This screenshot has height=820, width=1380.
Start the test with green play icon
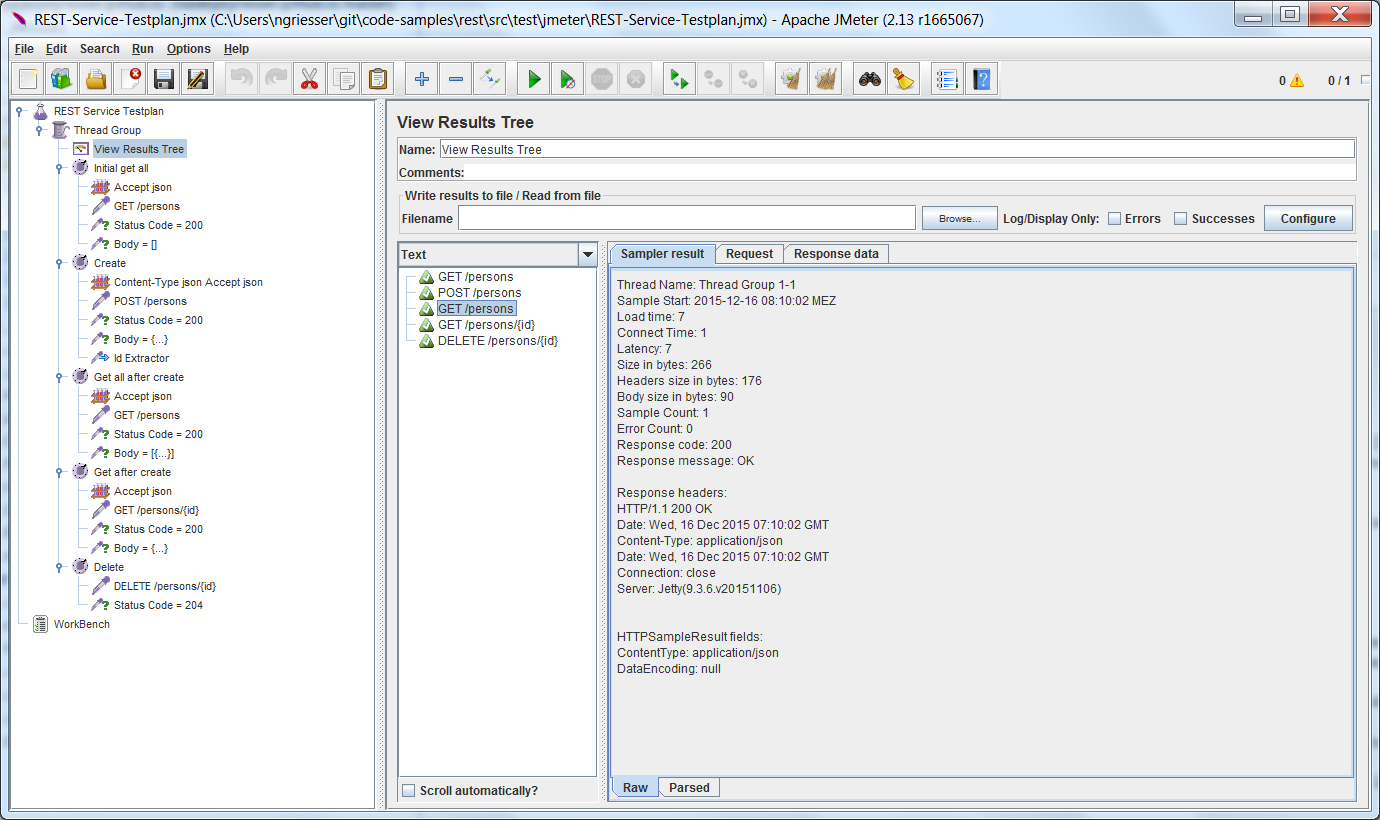(534, 79)
